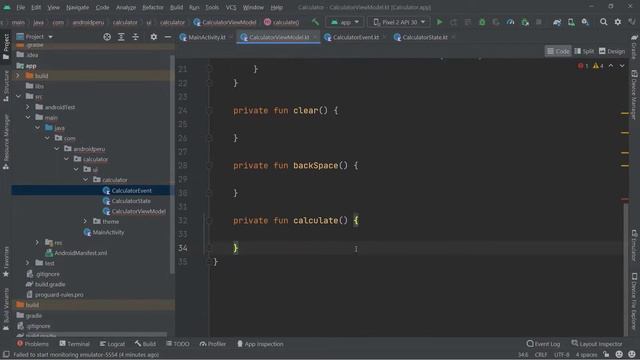The image size is (640, 360).
Task: Click the warning count indicator in editor
Action: tap(598, 66)
